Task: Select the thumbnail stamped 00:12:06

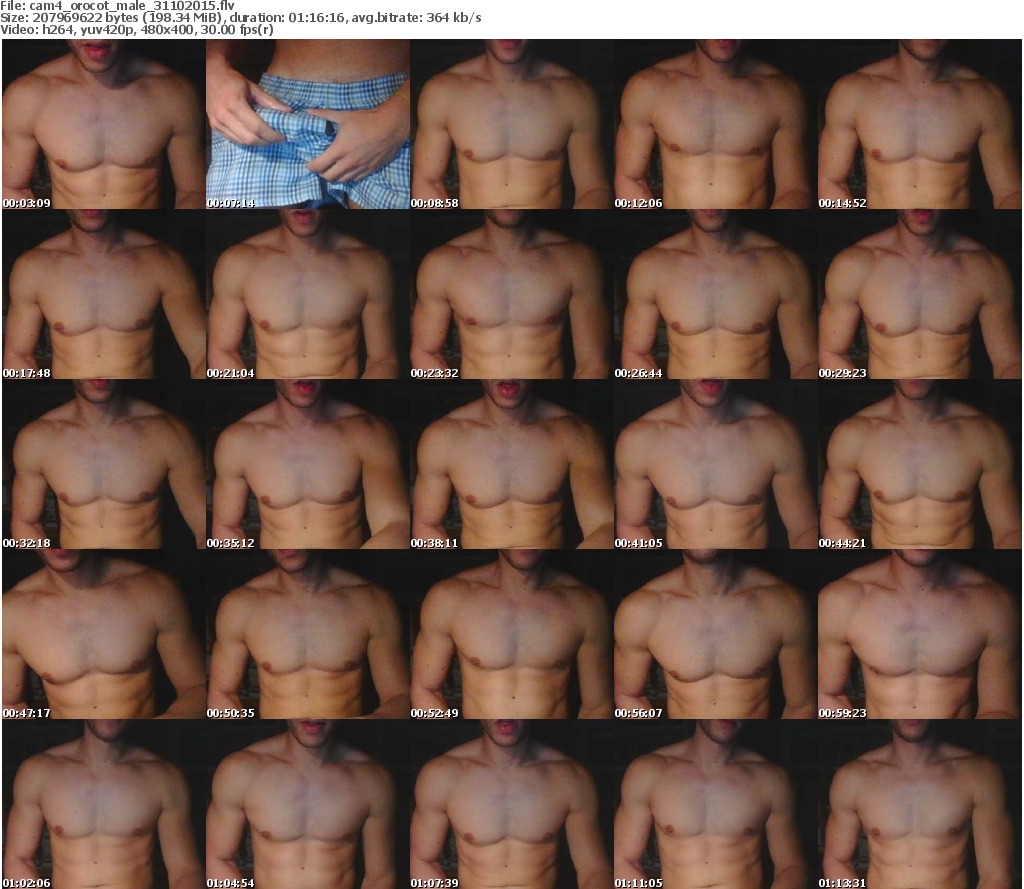Action: 716,124
